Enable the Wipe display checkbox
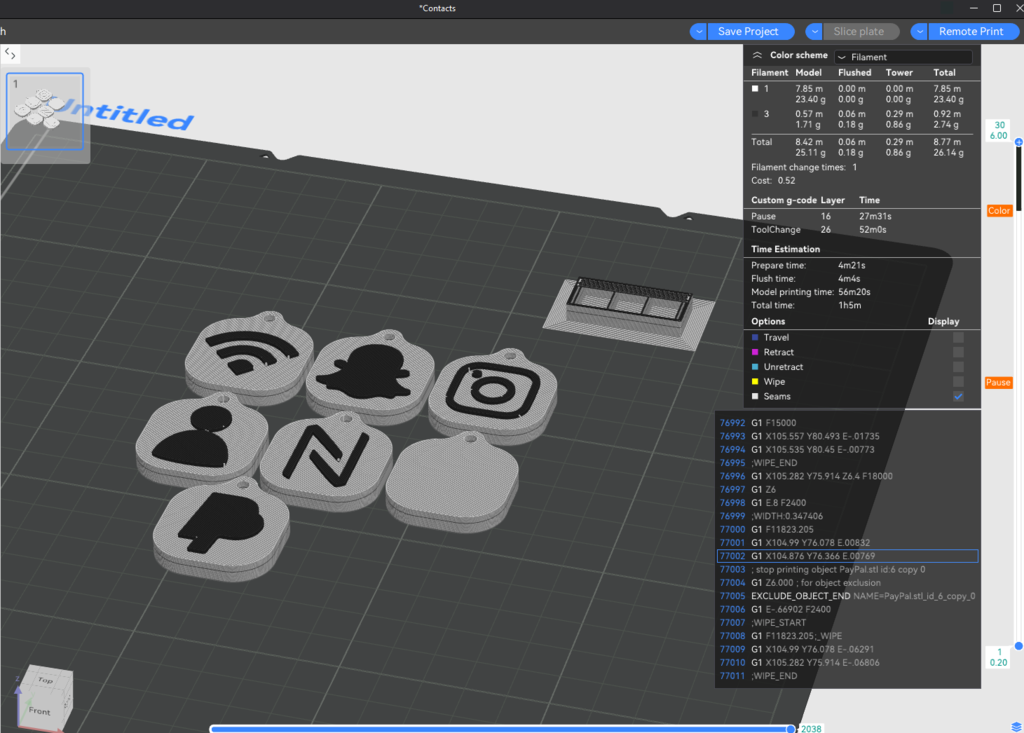This screenshot has height=733, width=1024. tap(958, 382)
